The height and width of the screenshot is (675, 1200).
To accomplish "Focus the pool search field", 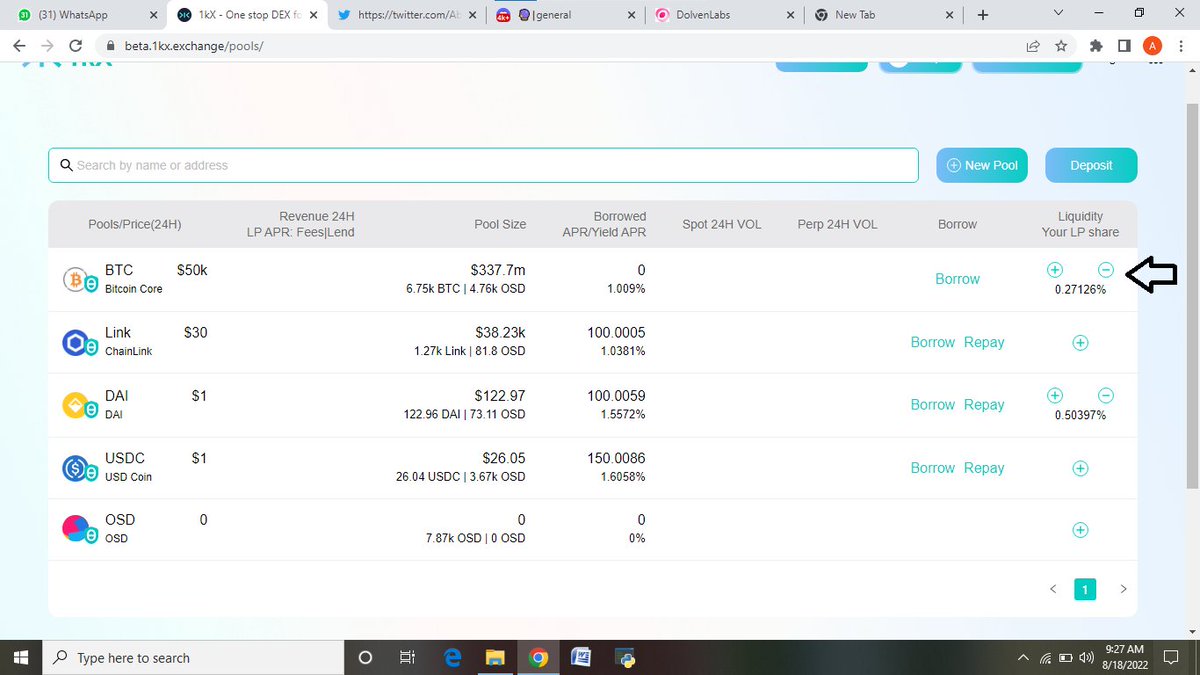I will (x=483, y=165).
